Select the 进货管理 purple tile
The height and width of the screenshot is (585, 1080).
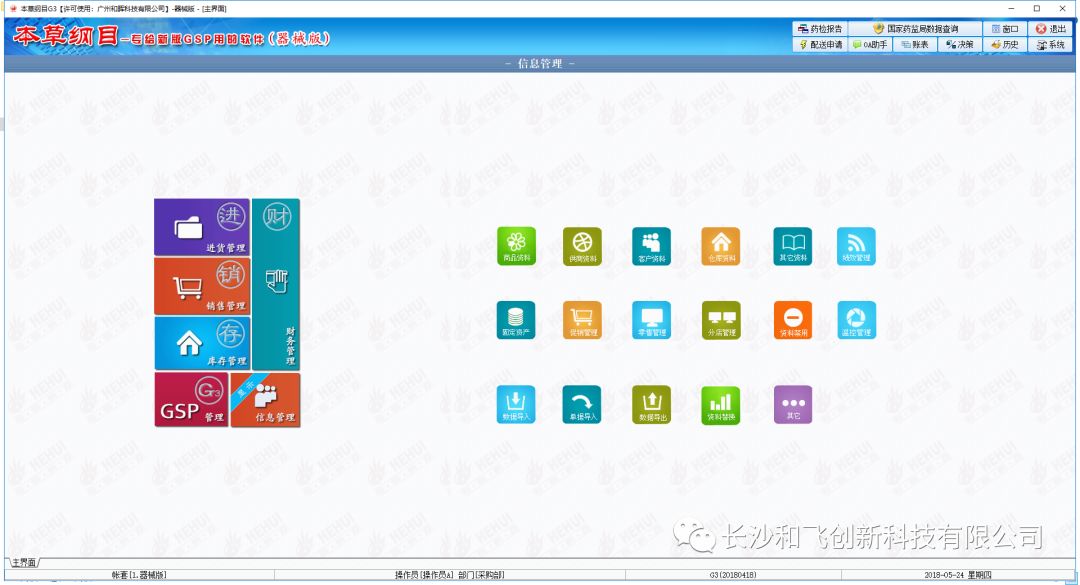[x=202, y=227]
